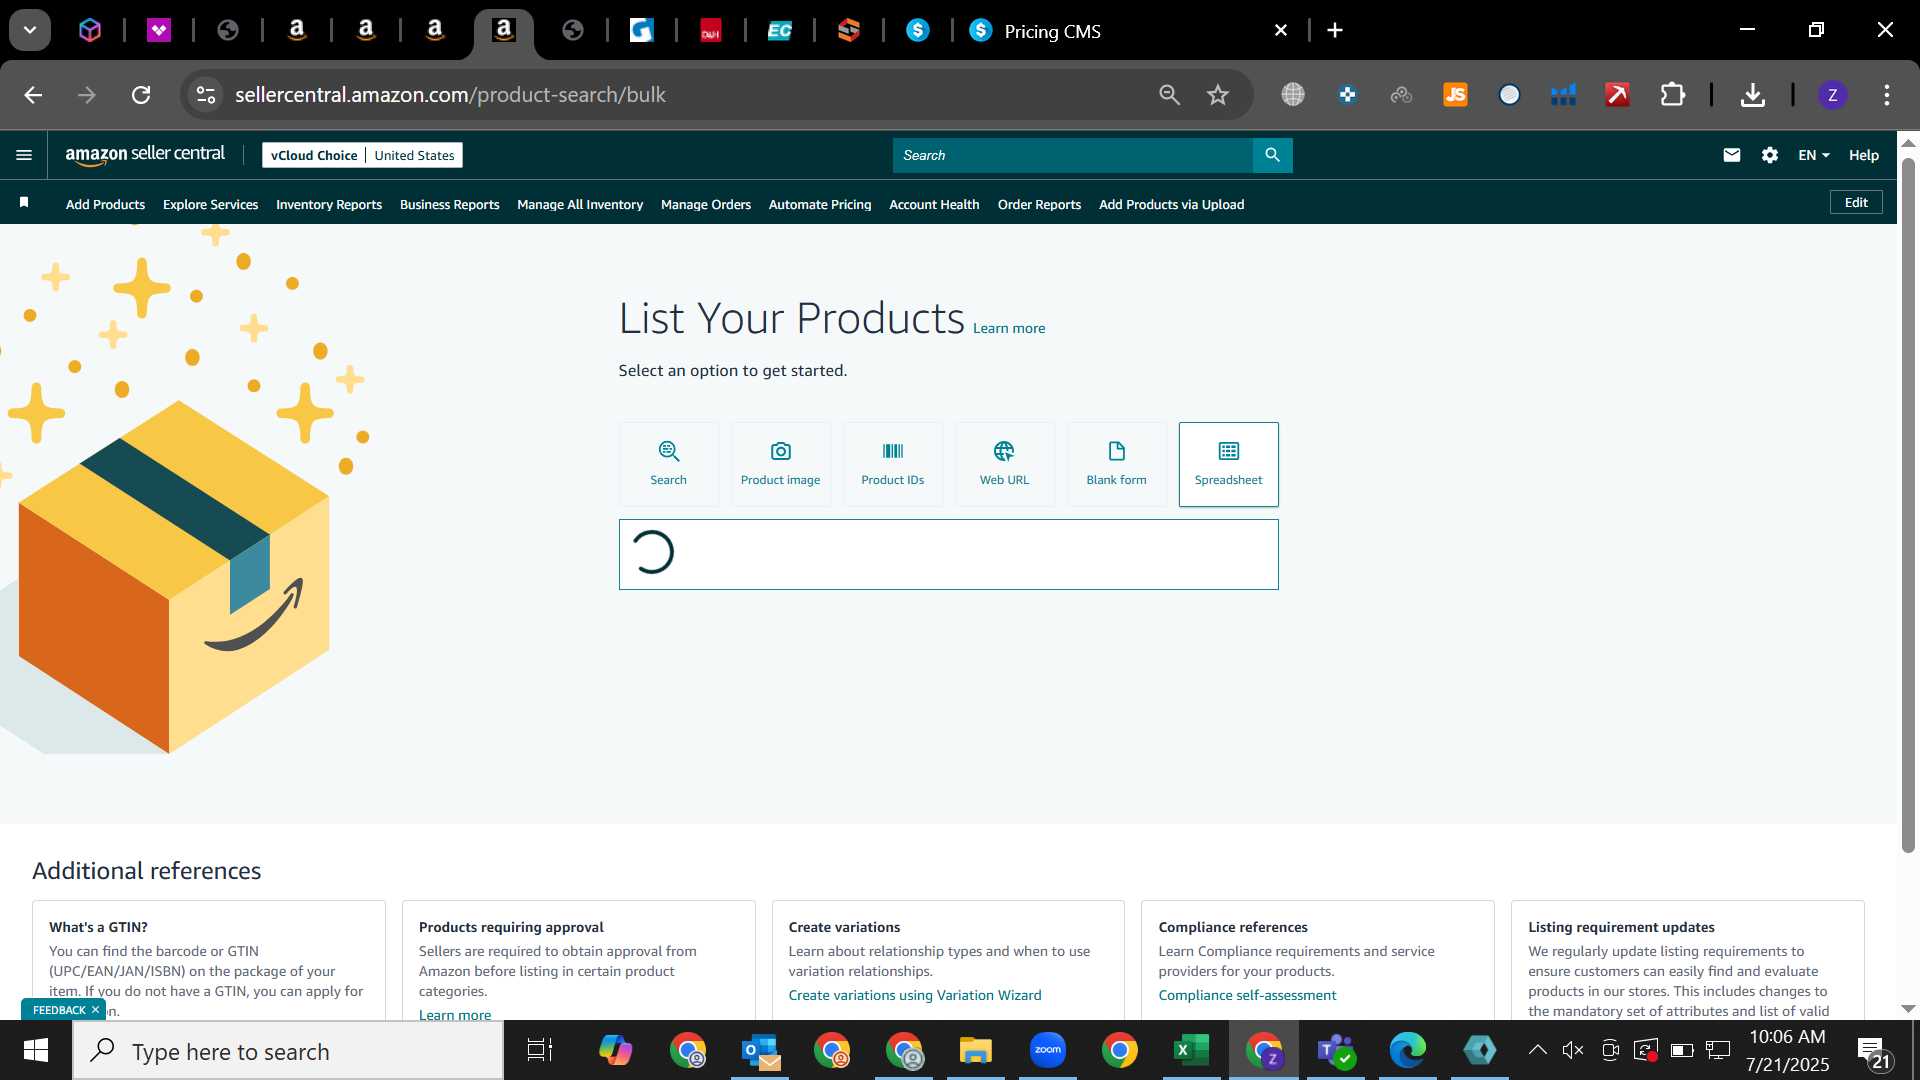The width and height of the screenshot is (1920, 1080).
Task: Open Zoom from the taskbar
Action: 1047,1050
